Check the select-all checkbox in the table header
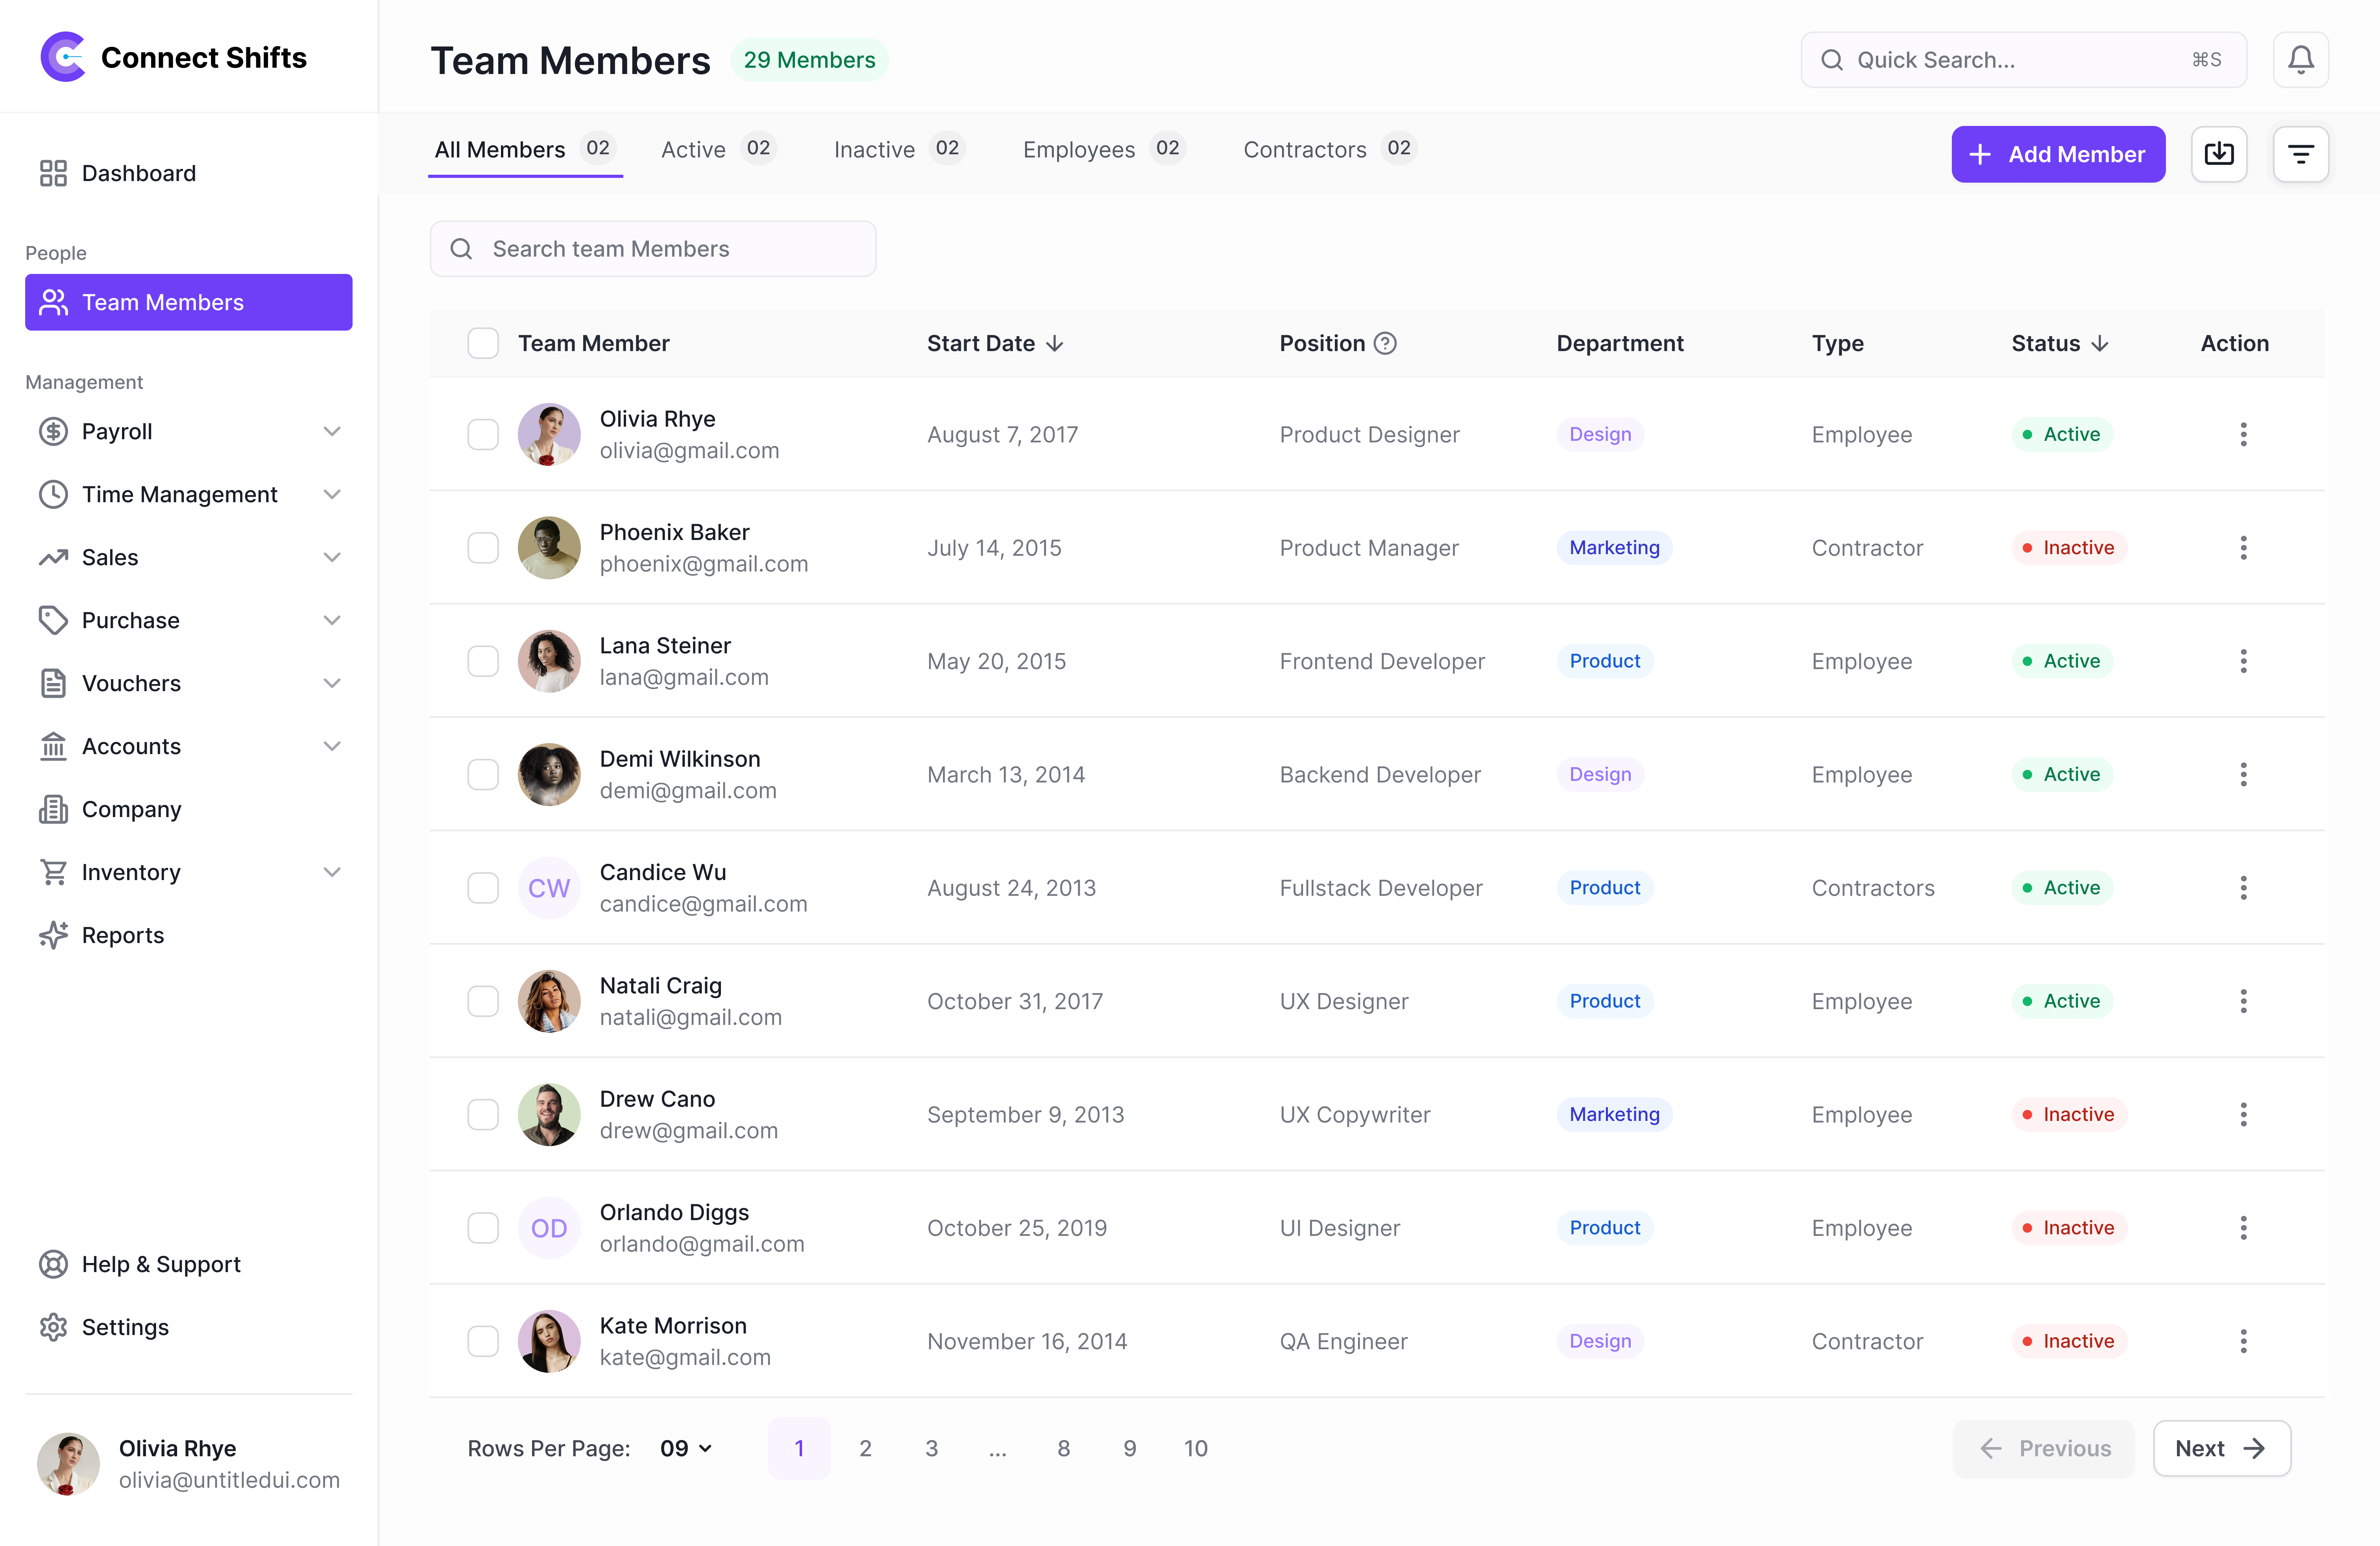The height and width of the screenshot is (1546, 2380). 483,343
